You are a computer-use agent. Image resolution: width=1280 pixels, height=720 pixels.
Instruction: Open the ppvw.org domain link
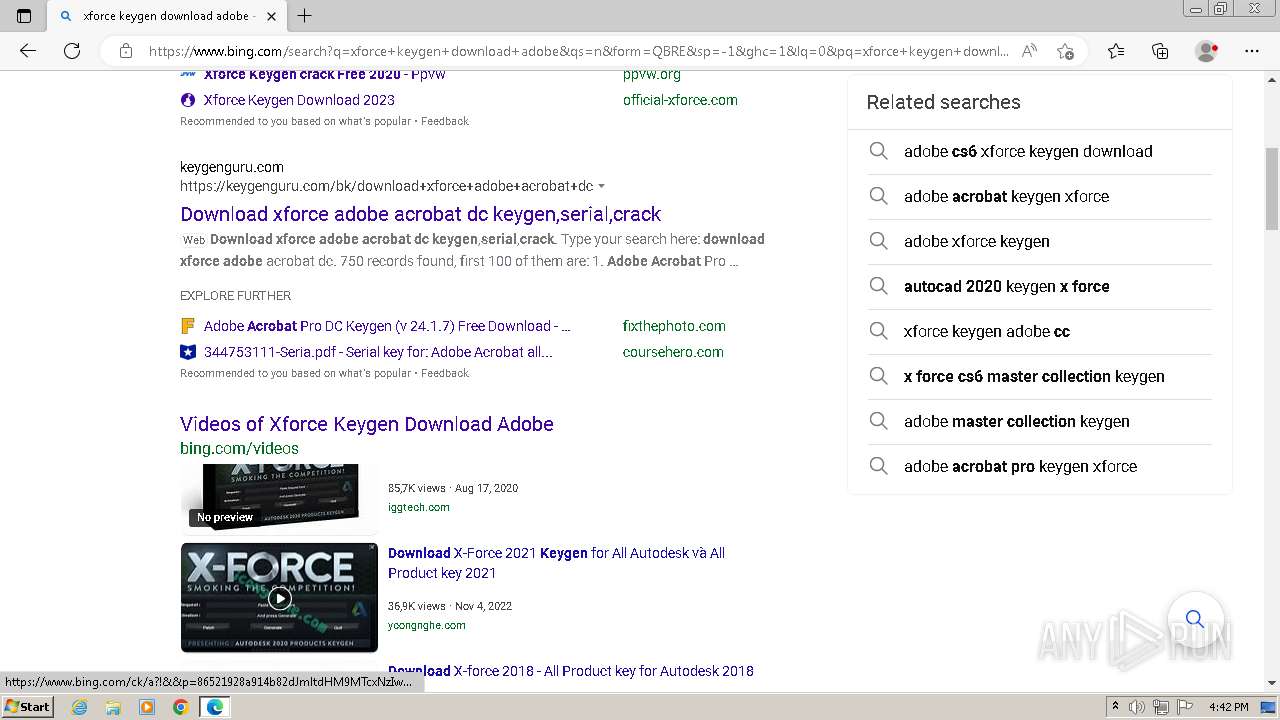[652, 75]
